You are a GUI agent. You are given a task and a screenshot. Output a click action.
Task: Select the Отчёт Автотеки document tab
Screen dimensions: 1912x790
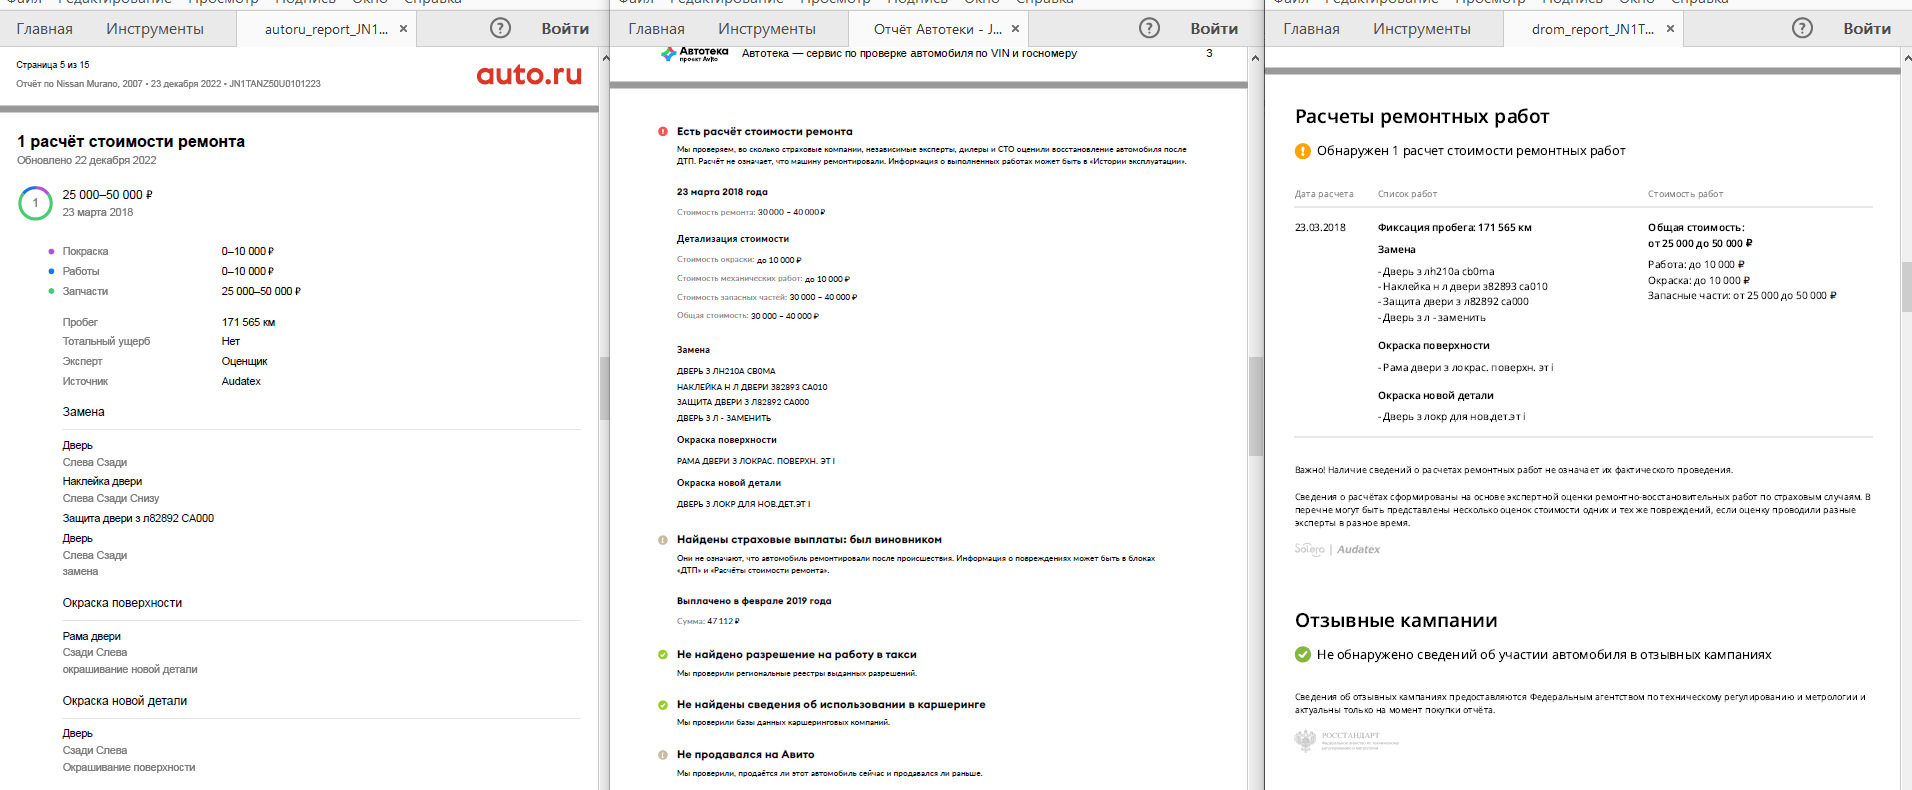(x=938, y=29)
